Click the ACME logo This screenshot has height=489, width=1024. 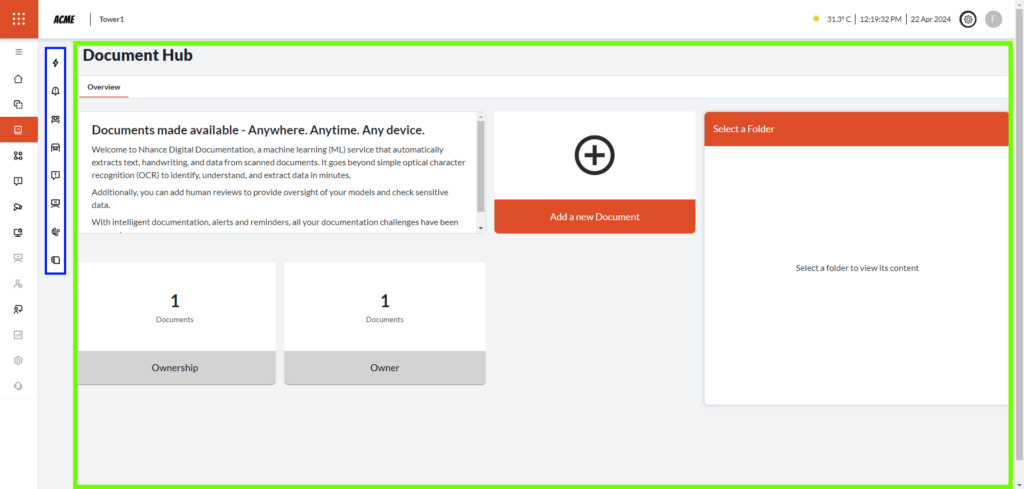(x=64, y=19)
